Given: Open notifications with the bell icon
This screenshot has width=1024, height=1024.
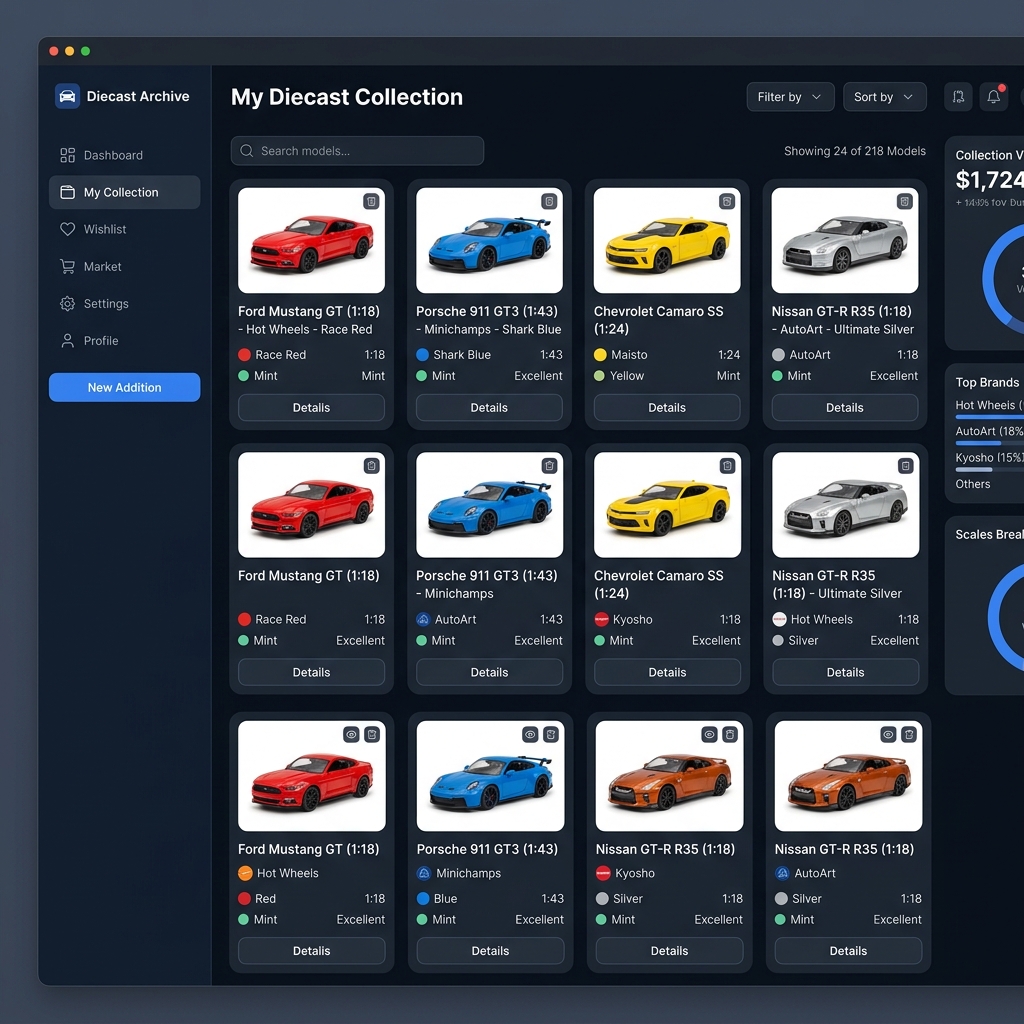Looking at the screenshot, I should coord(993,97).
